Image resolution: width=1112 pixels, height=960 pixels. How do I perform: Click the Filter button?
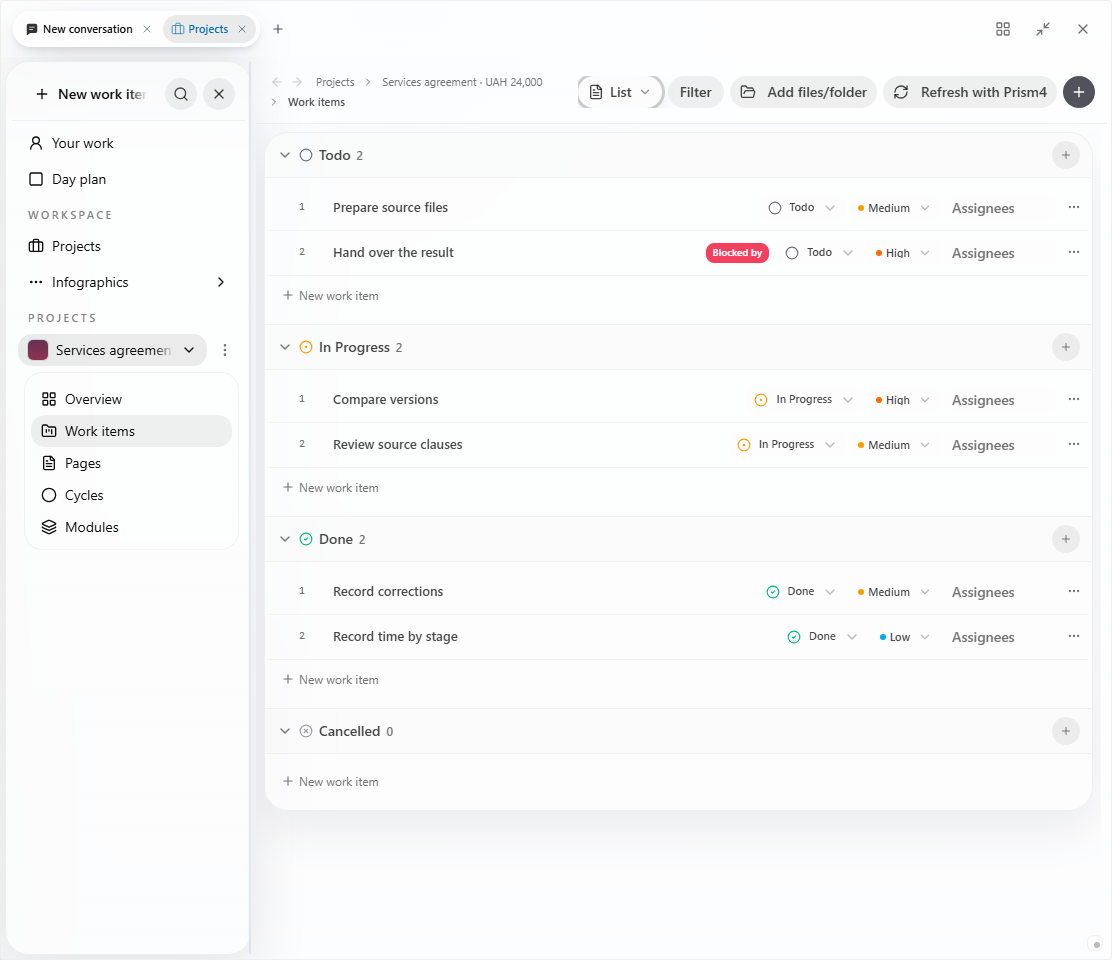click(695, 92)
